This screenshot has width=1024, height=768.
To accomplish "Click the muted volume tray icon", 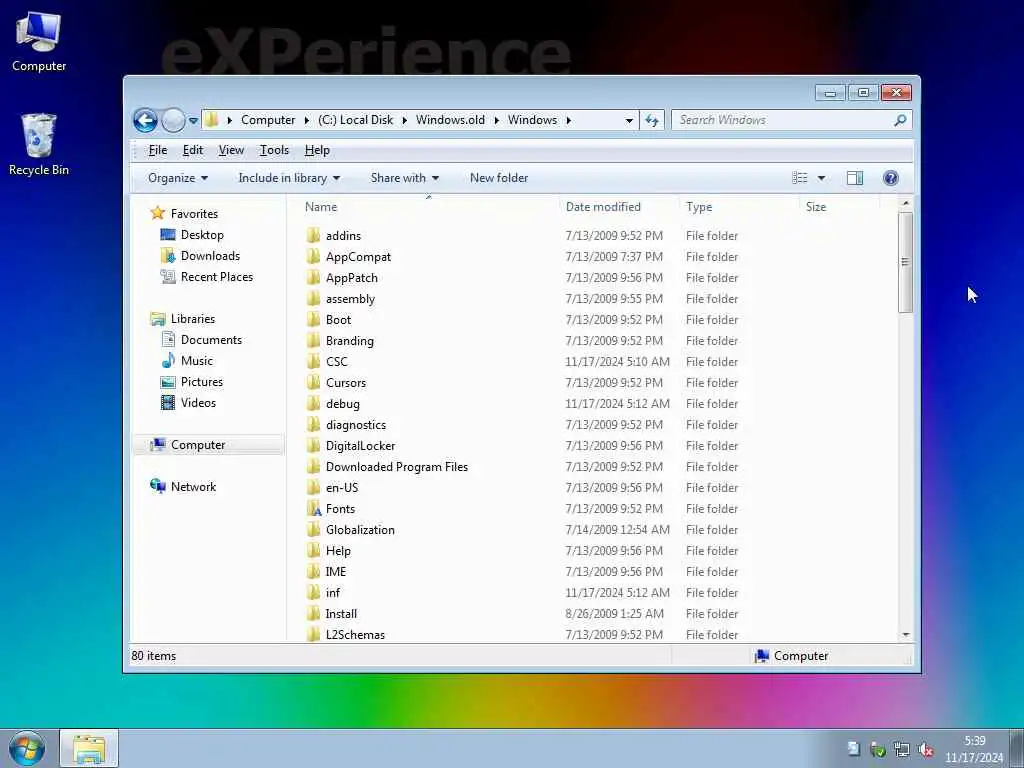I will point(925,750).
